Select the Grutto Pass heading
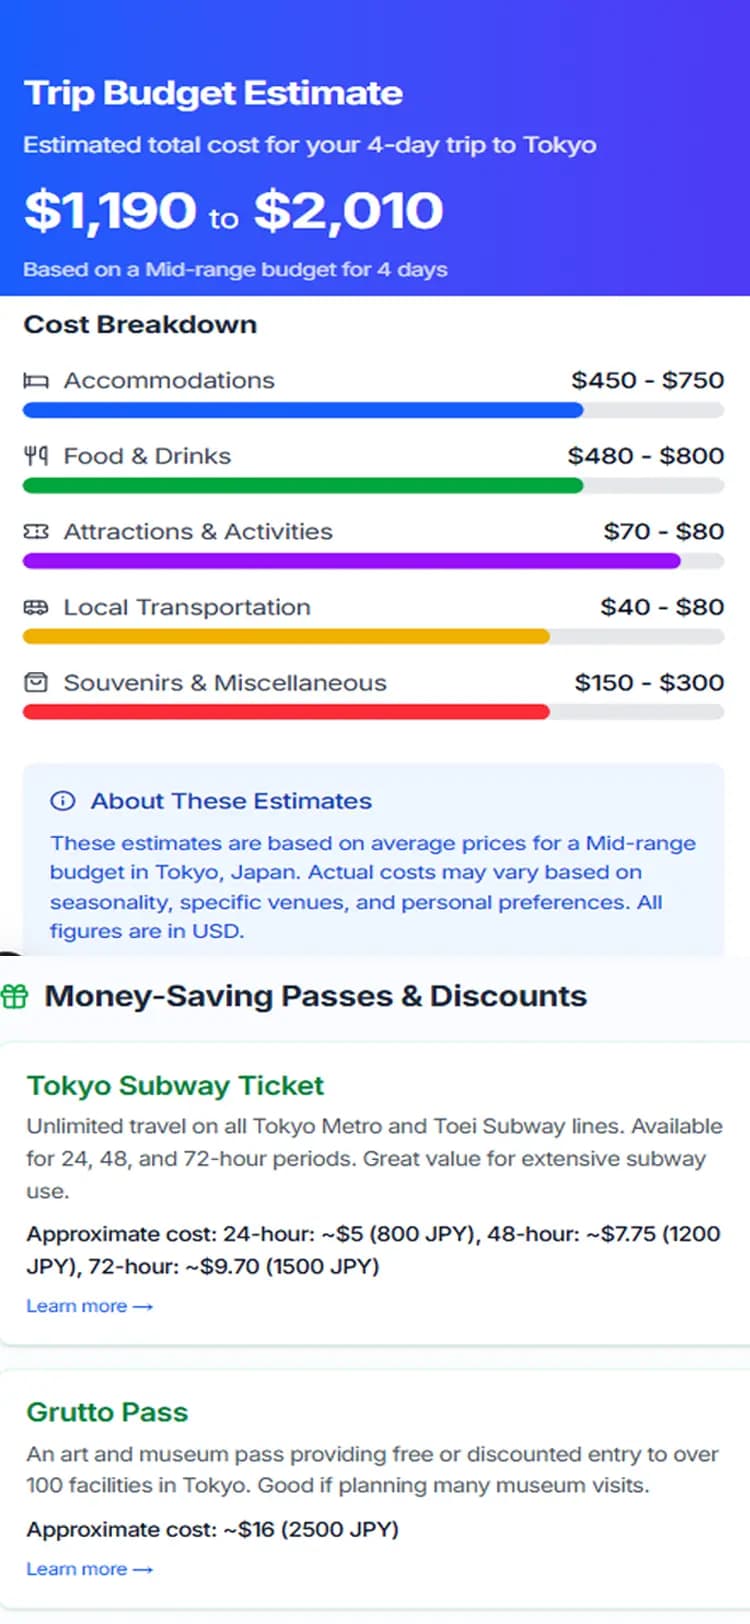Image resolution: width=750 pixels, height=1624 pixels. pyautogui.click(x=107, y=1412)
